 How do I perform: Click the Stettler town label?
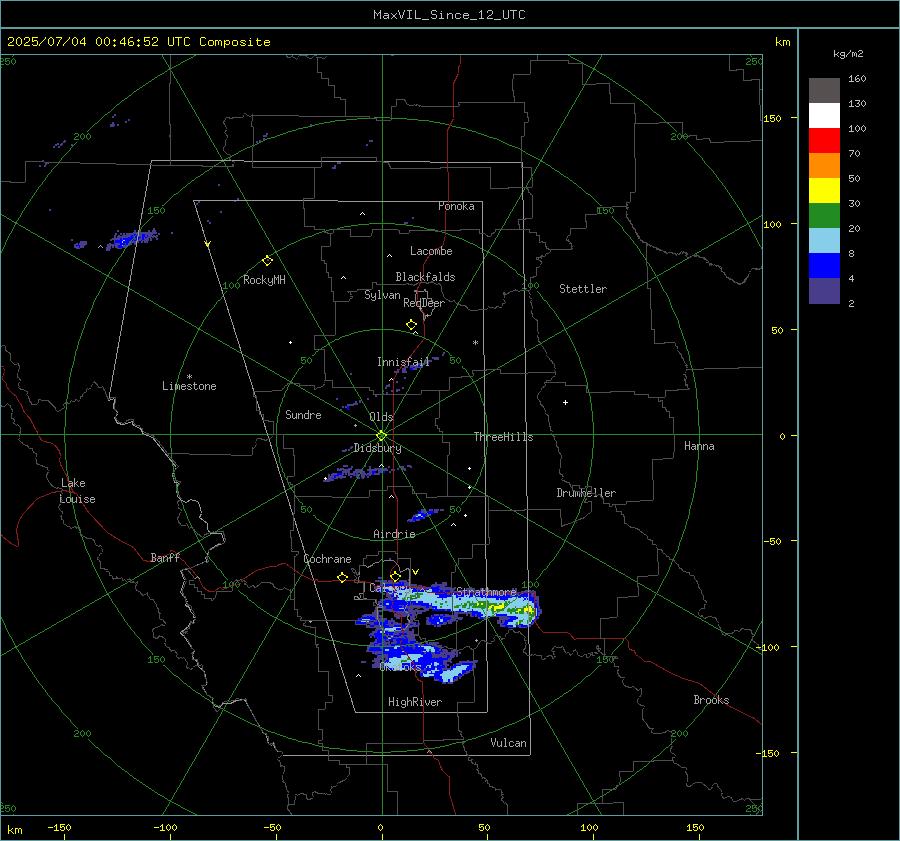pyautogui.click(x=583, y=289)
